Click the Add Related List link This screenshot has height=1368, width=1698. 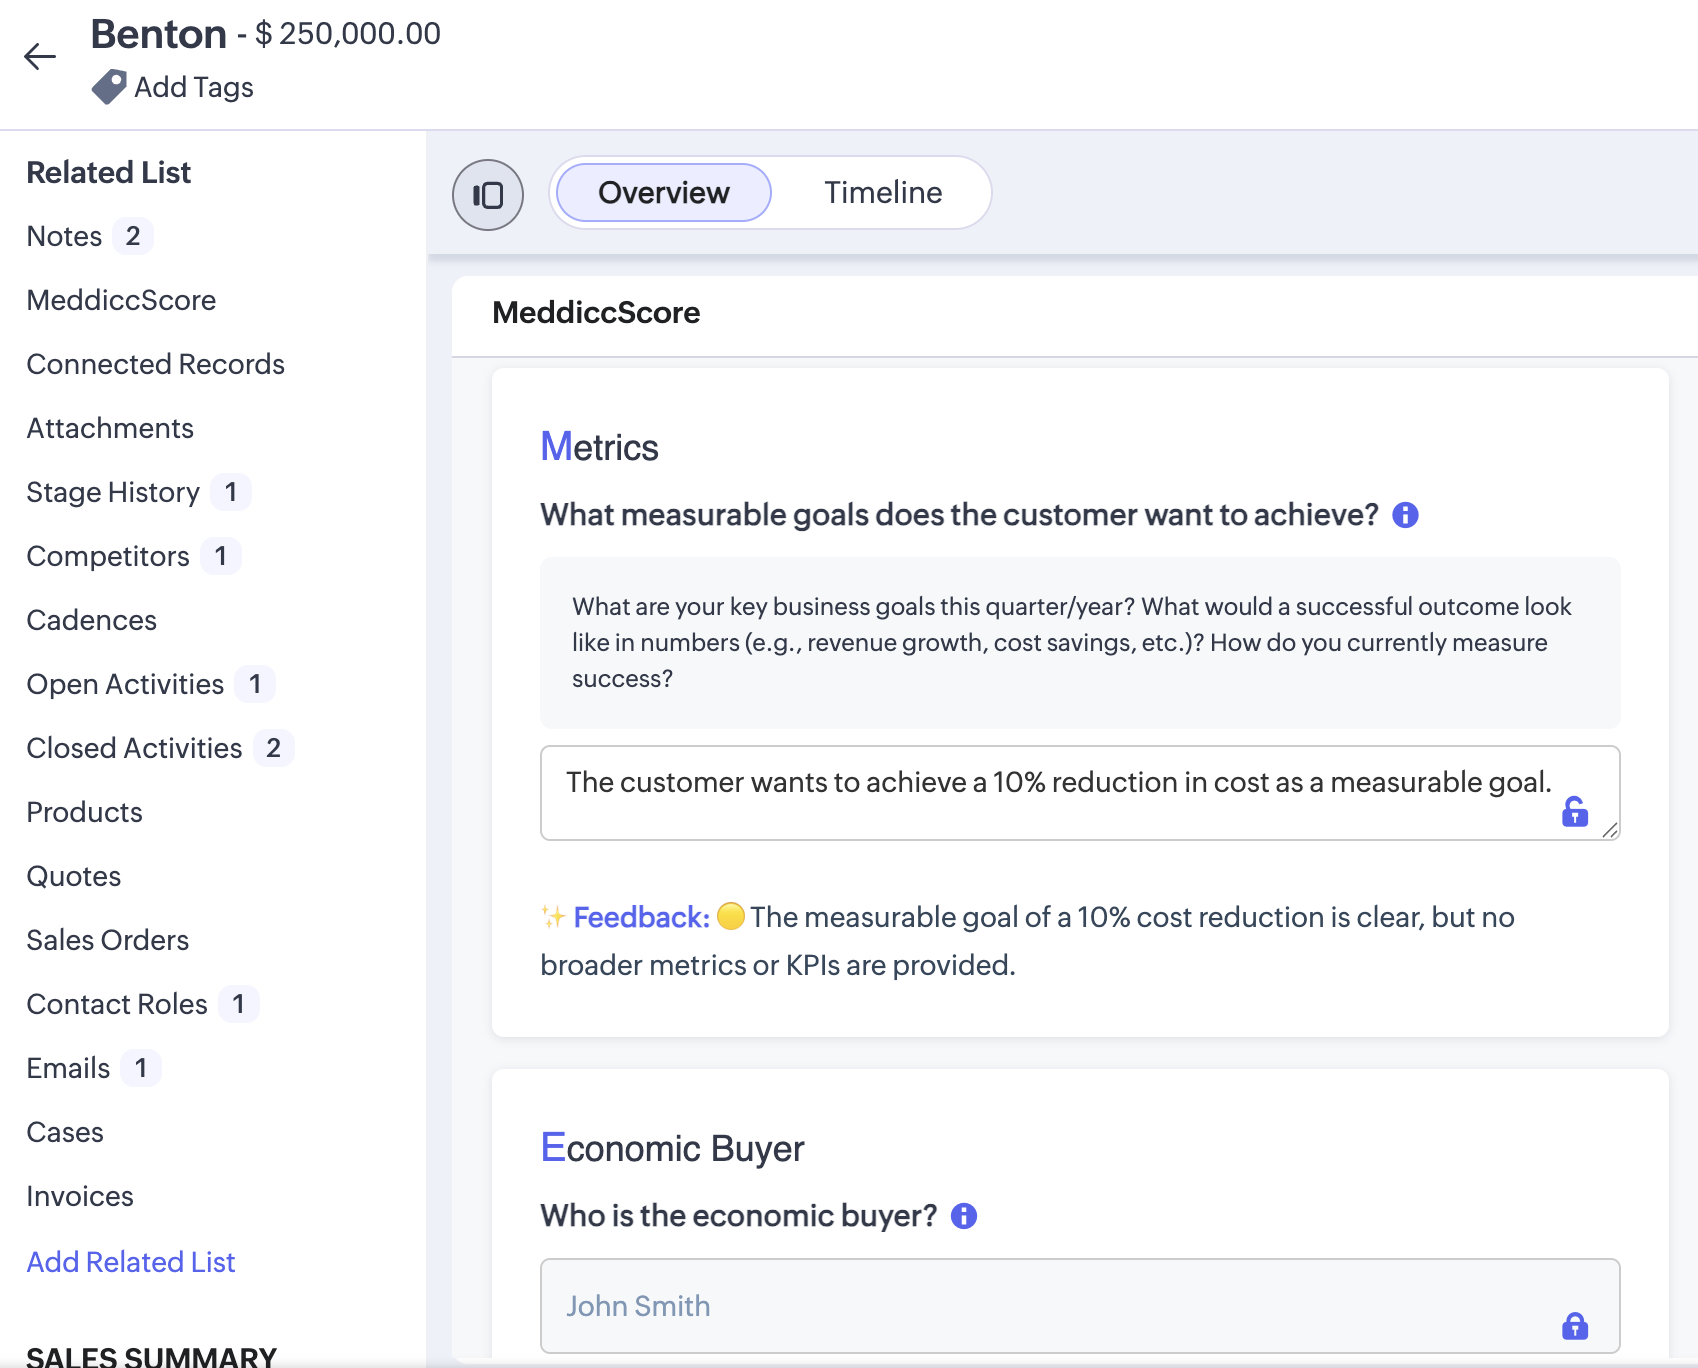[x=130, y=1261]
